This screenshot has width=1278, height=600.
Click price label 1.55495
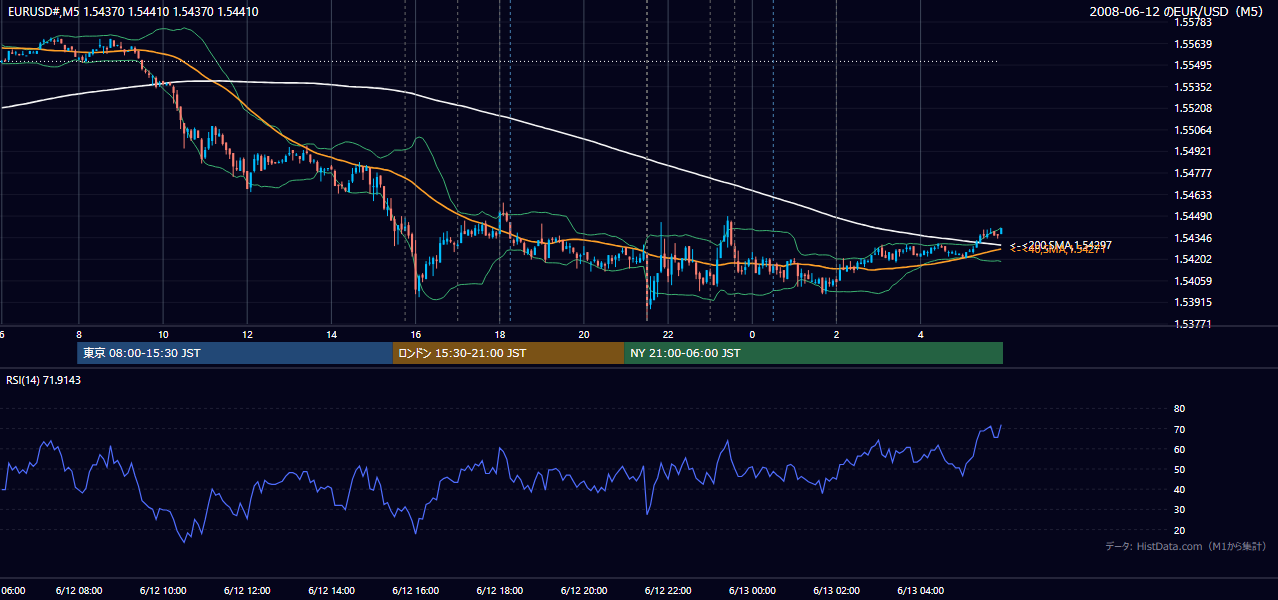(x=1193, y=65)
